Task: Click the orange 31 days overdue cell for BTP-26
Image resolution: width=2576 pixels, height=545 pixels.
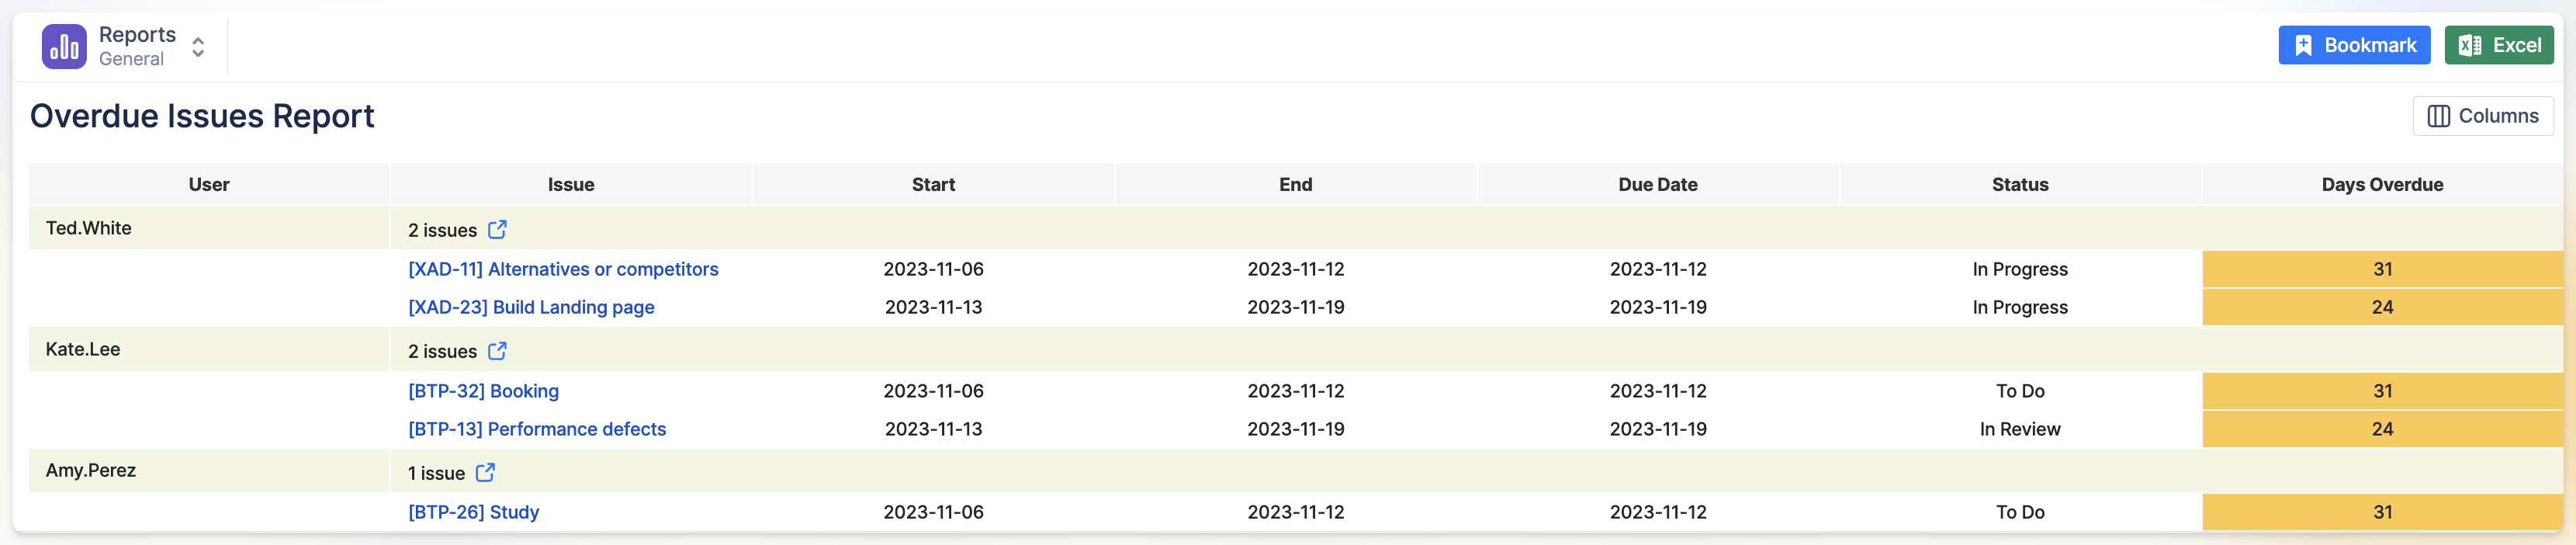Action: pyautogui.click(x=2381, y=511)
